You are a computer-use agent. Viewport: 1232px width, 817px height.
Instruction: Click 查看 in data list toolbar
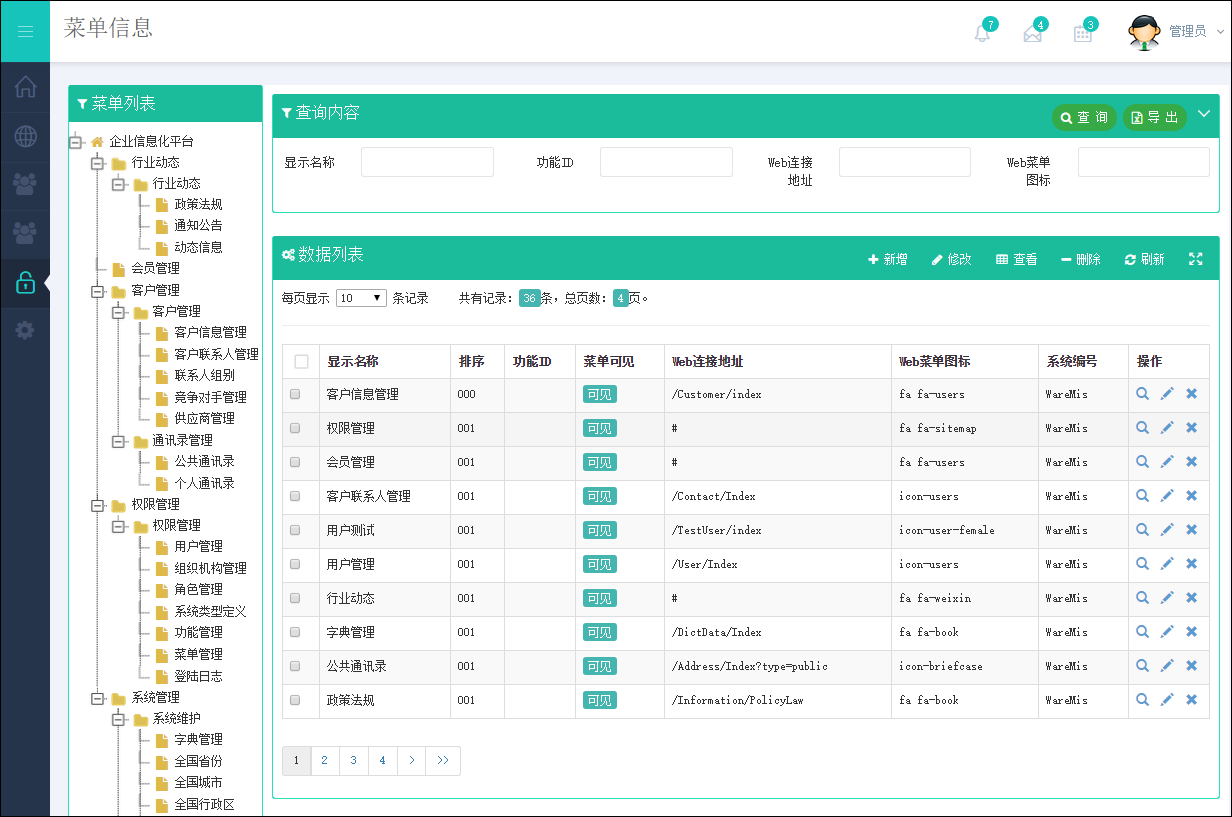pyautogui.click(x=1017, y=259)
